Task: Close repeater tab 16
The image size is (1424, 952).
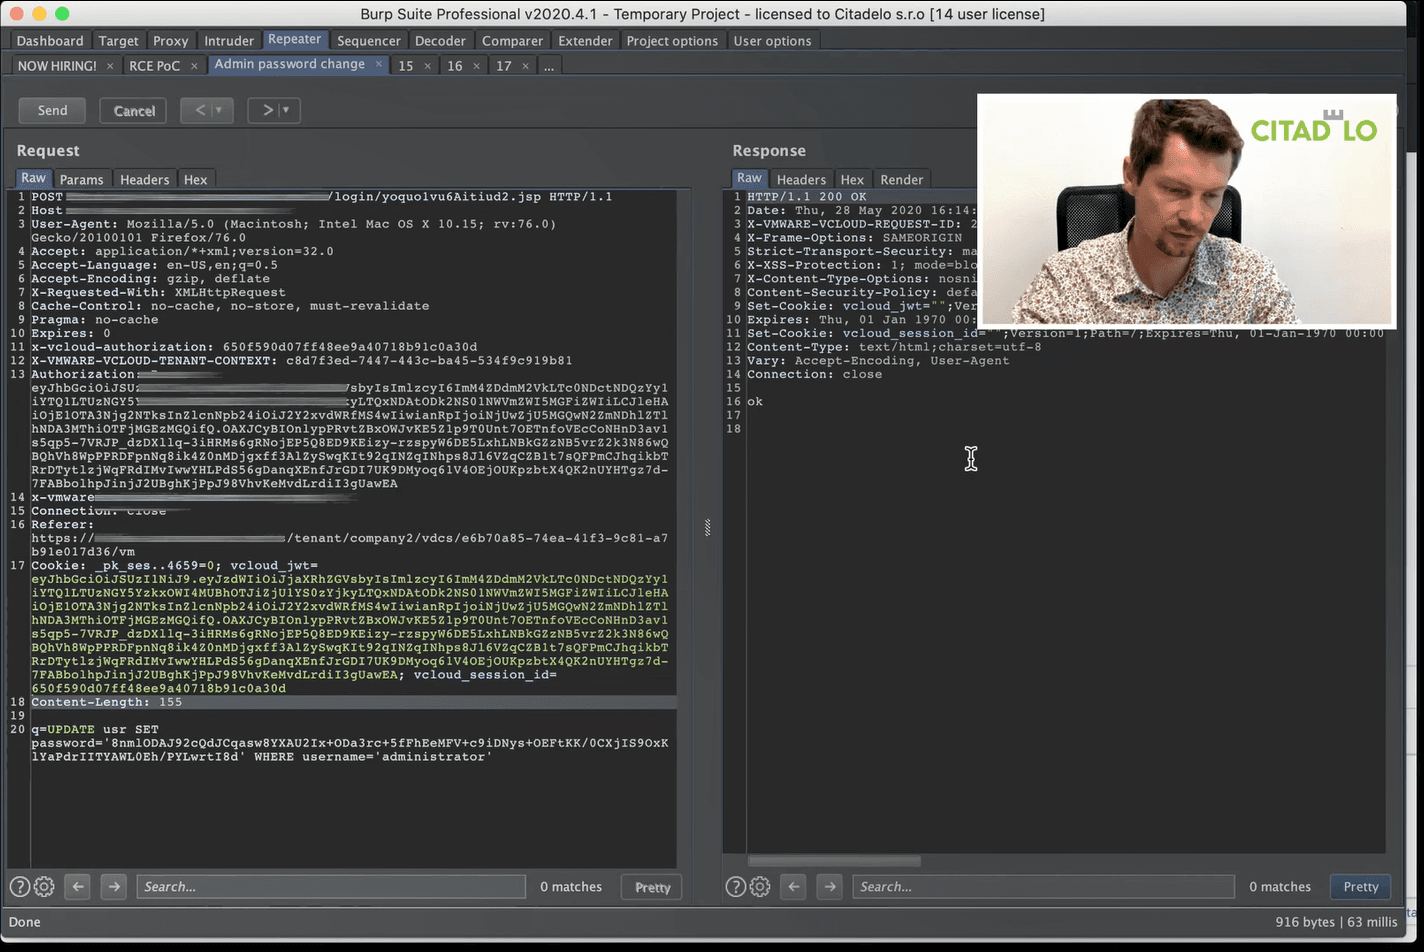Action: 476,66
